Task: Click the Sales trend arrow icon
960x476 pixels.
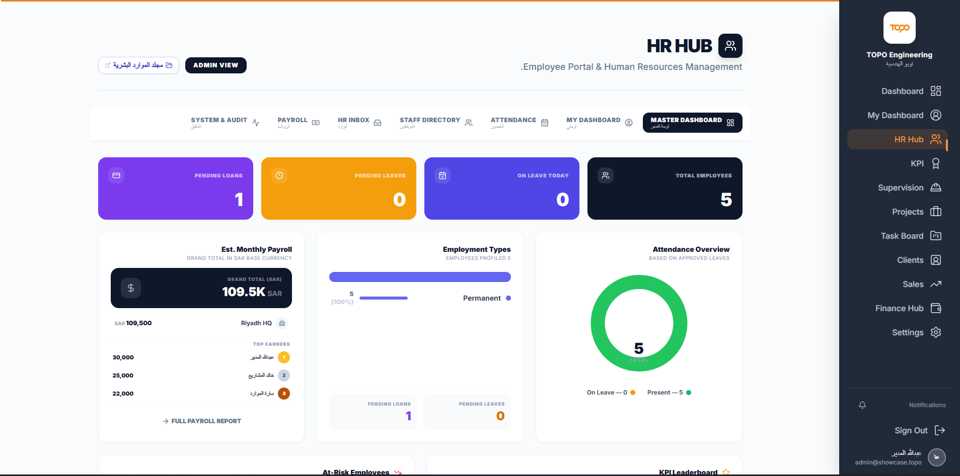Action: [x=936, y=284]
